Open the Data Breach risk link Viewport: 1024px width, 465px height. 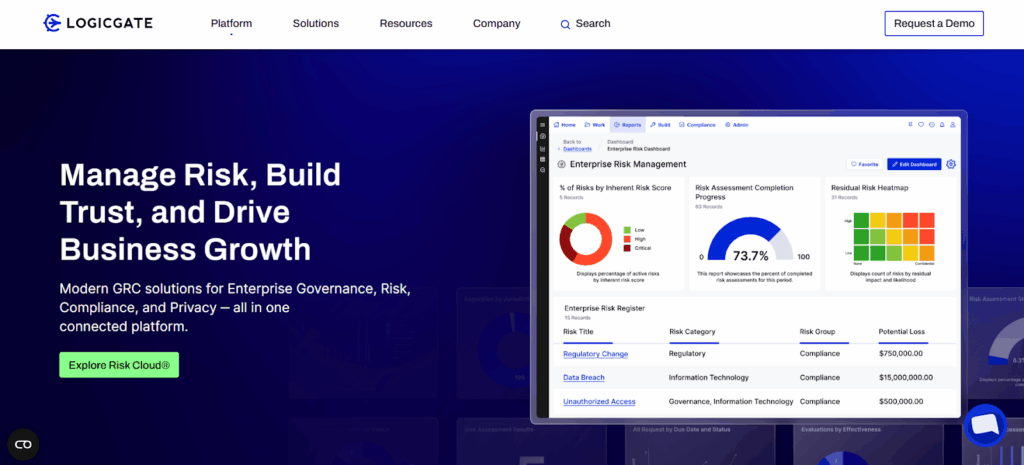pos(584,377)
